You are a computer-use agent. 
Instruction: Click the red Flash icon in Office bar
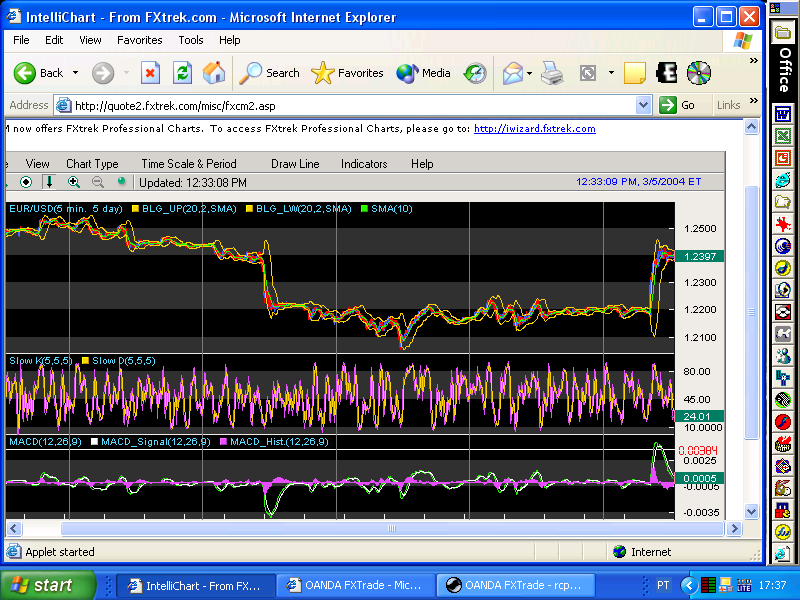(x=783, y=421)
